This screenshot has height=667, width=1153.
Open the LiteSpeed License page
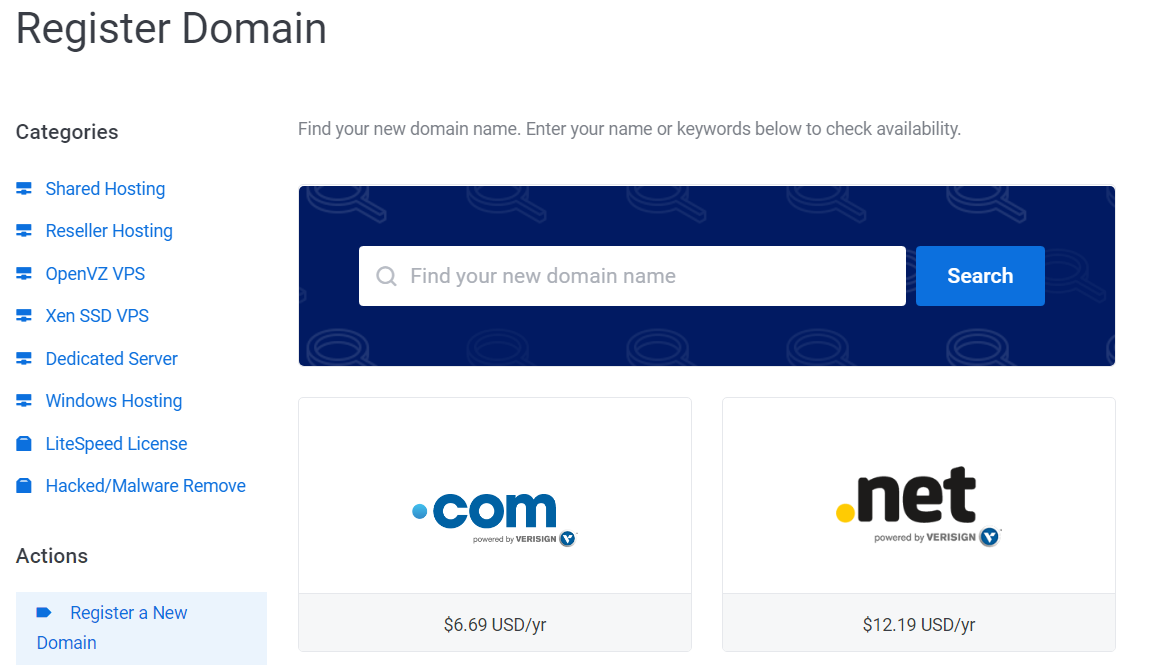[116, 443]
